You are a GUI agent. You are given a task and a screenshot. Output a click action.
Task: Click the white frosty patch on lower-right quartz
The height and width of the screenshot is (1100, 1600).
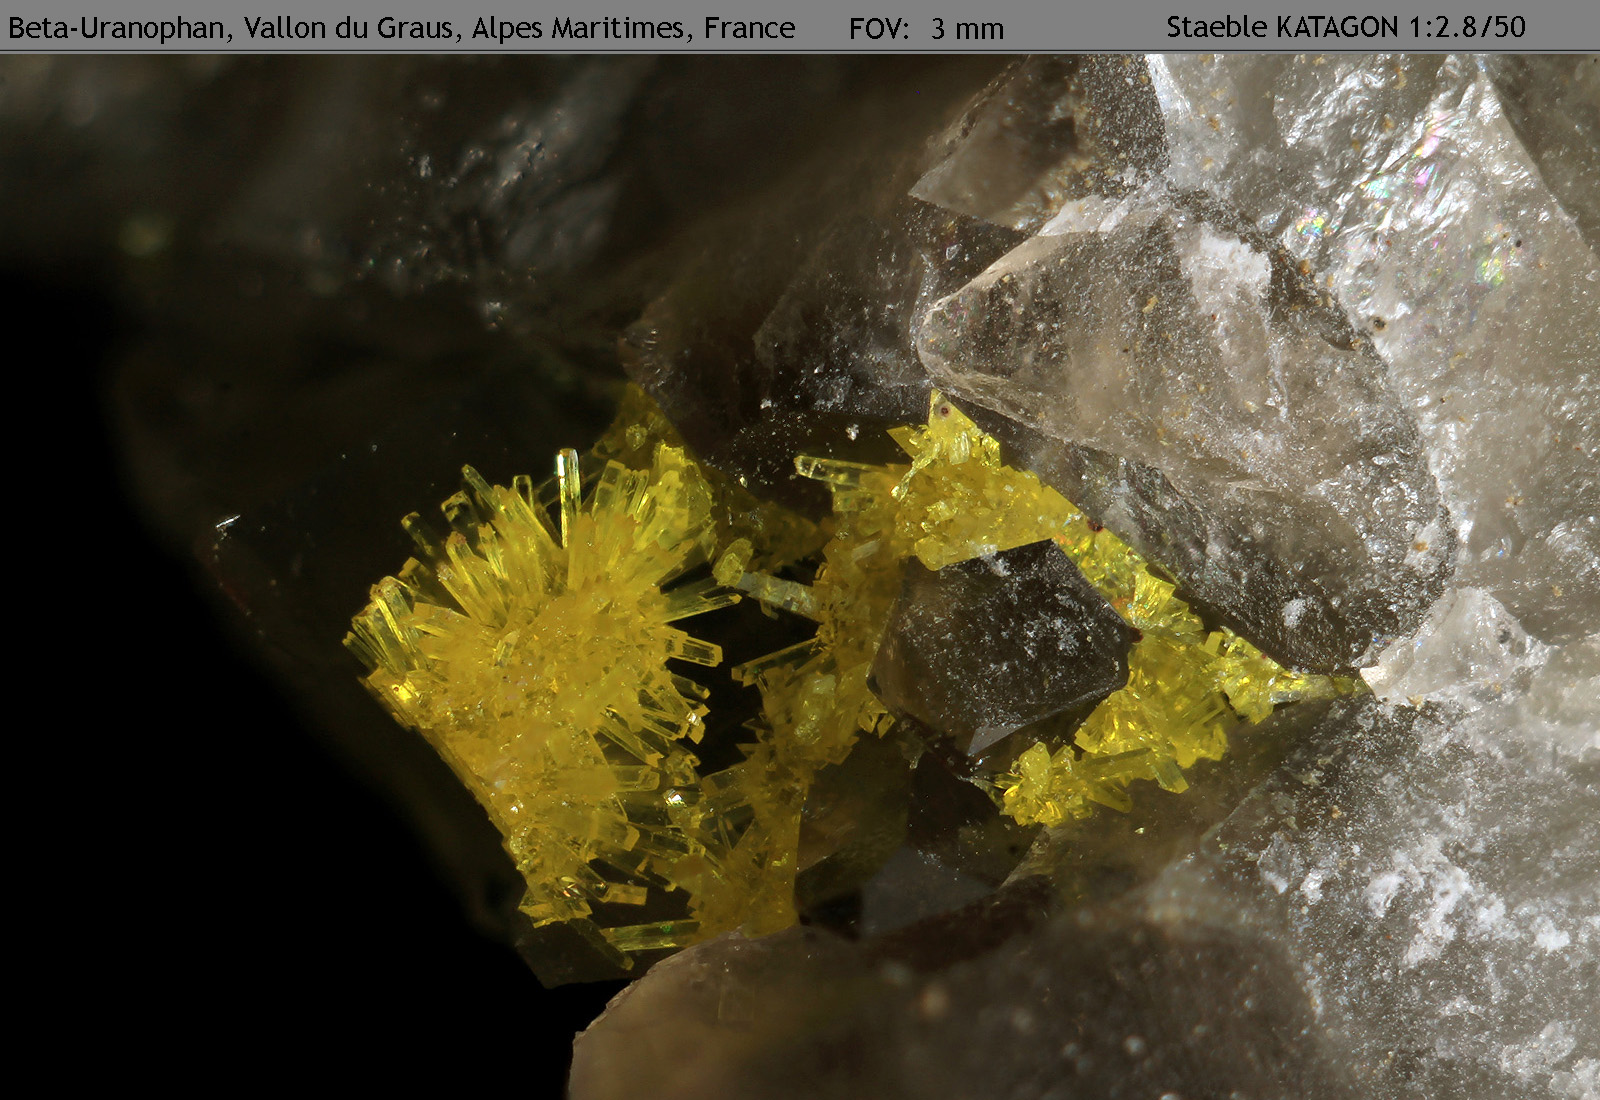[x=1420, y=900]
